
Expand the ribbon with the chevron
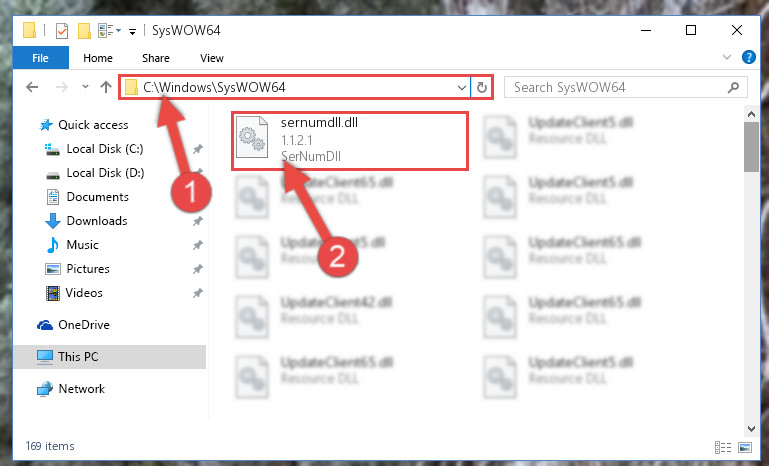(x=727, y=57)
